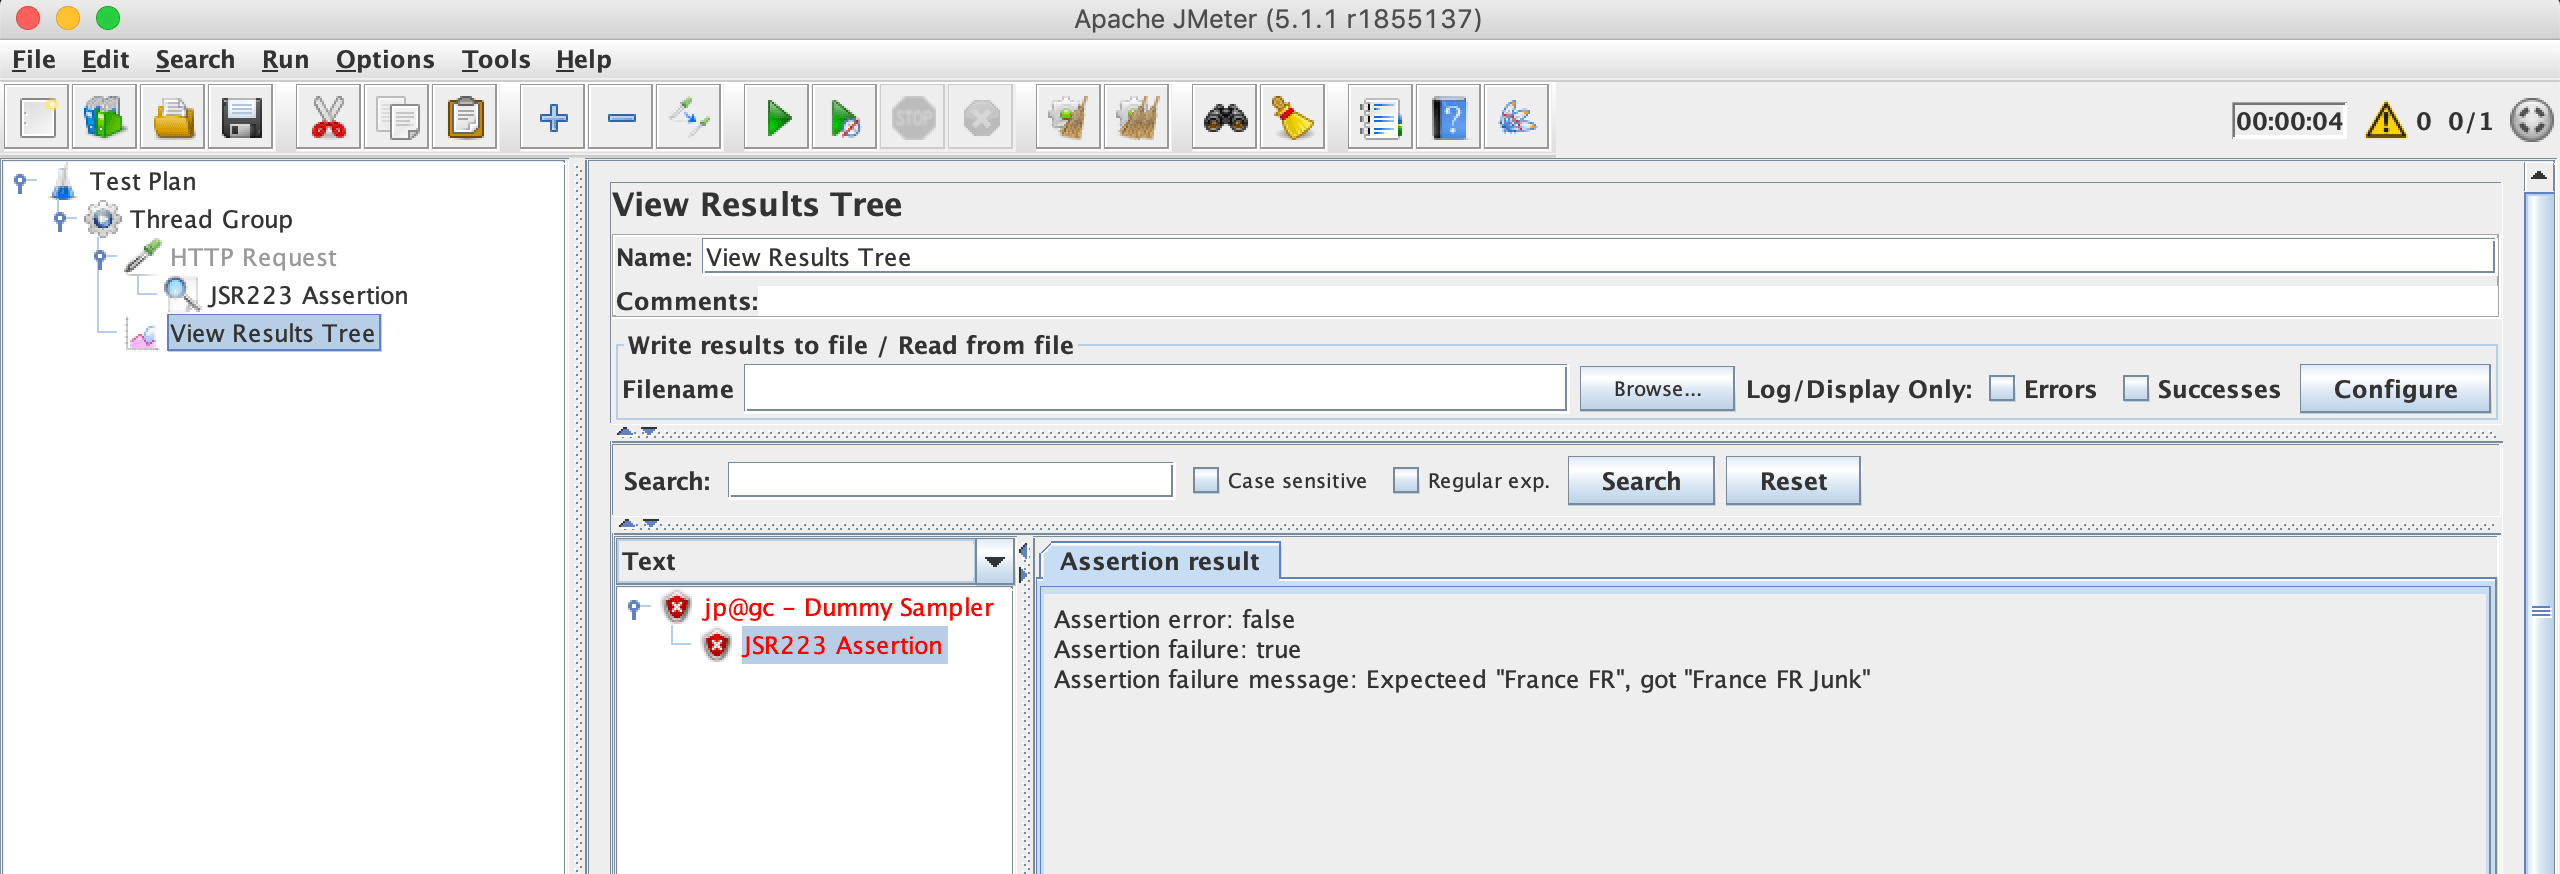
Task: Open the Help menu
Action: 584,60
